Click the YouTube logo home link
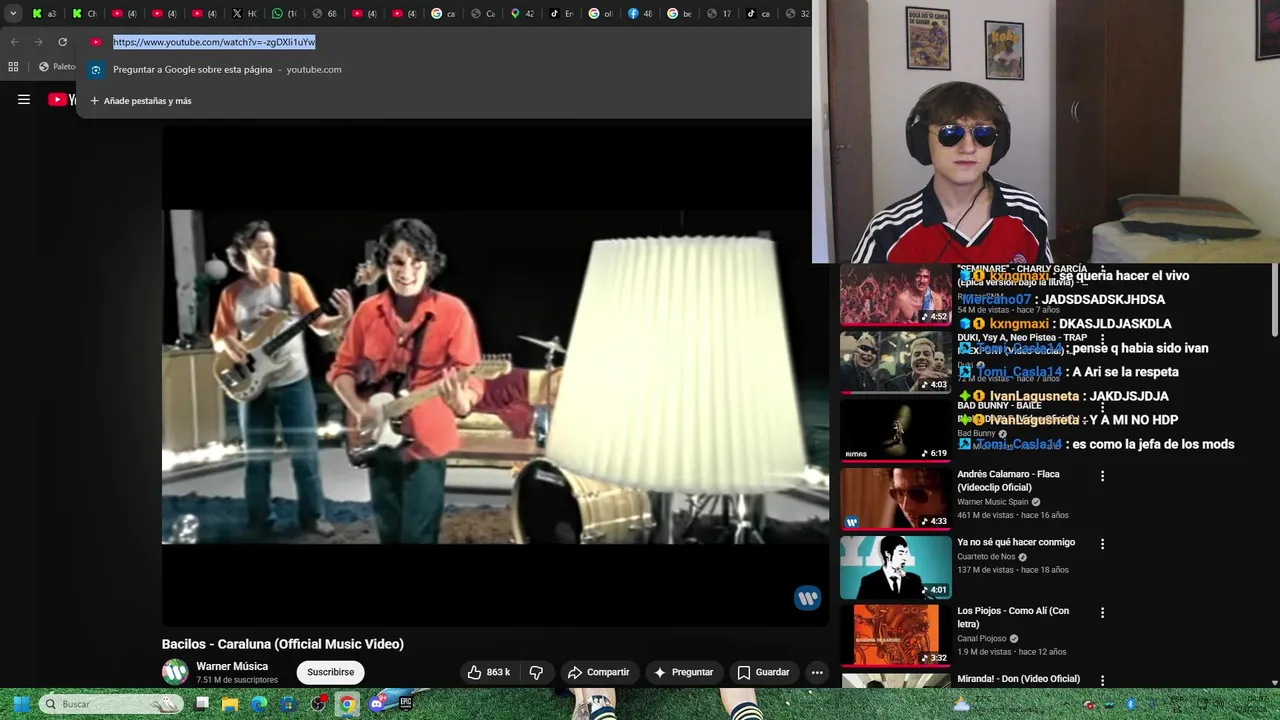 pos(61,99)
